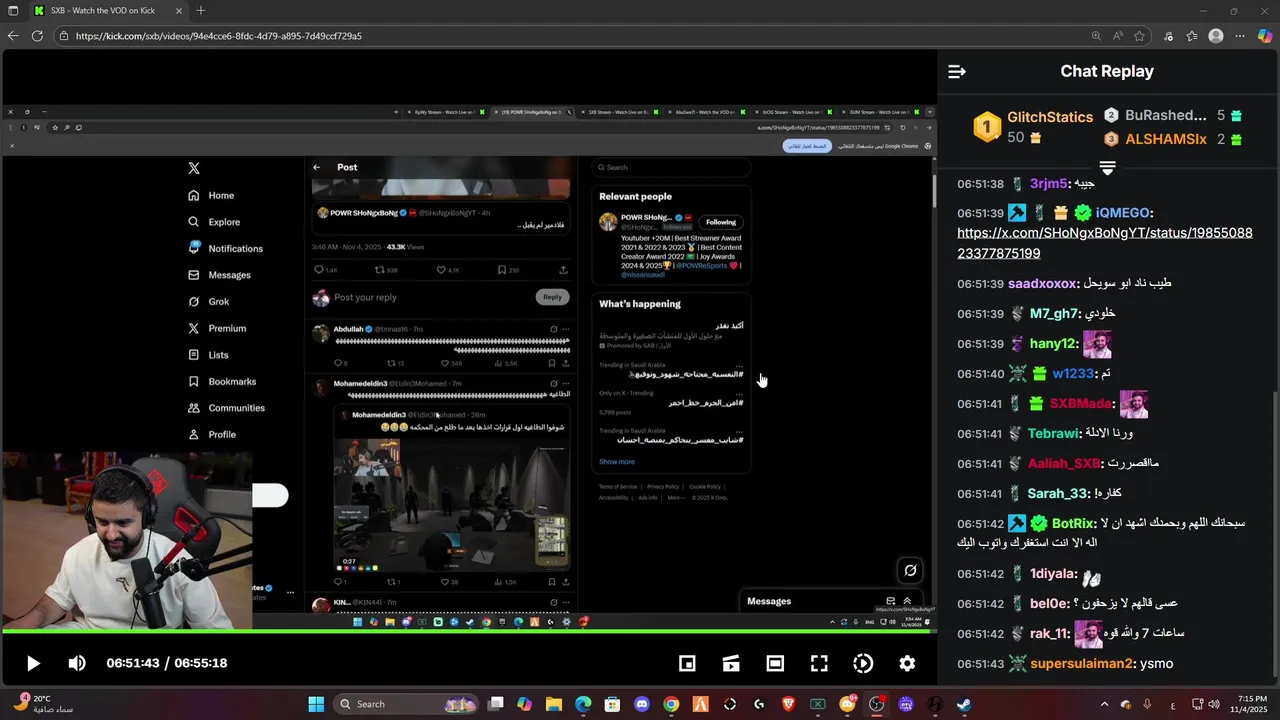Click username M7_gh7 in chat
The height and width of the screenshot is (720, 1280).
[1056, 314]
